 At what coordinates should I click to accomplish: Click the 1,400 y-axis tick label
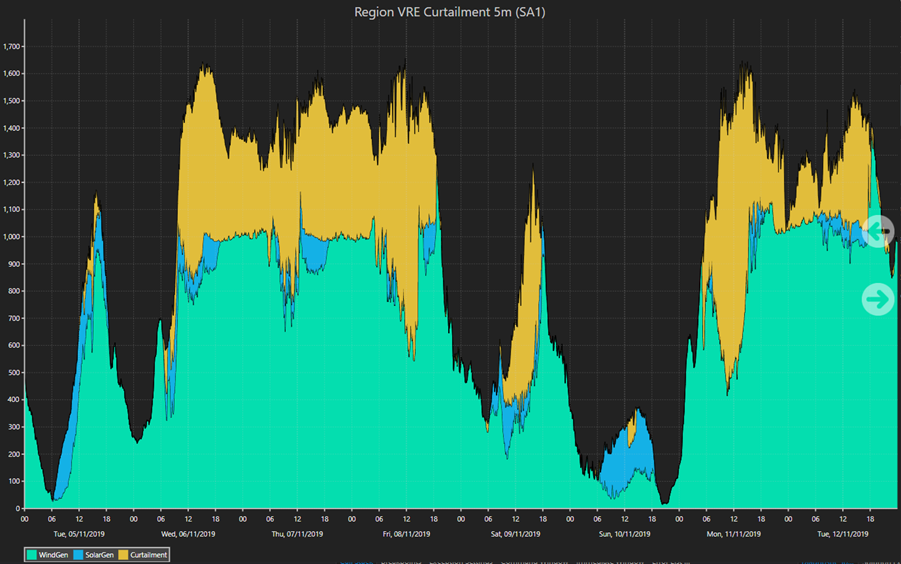(x=12, y=128)
